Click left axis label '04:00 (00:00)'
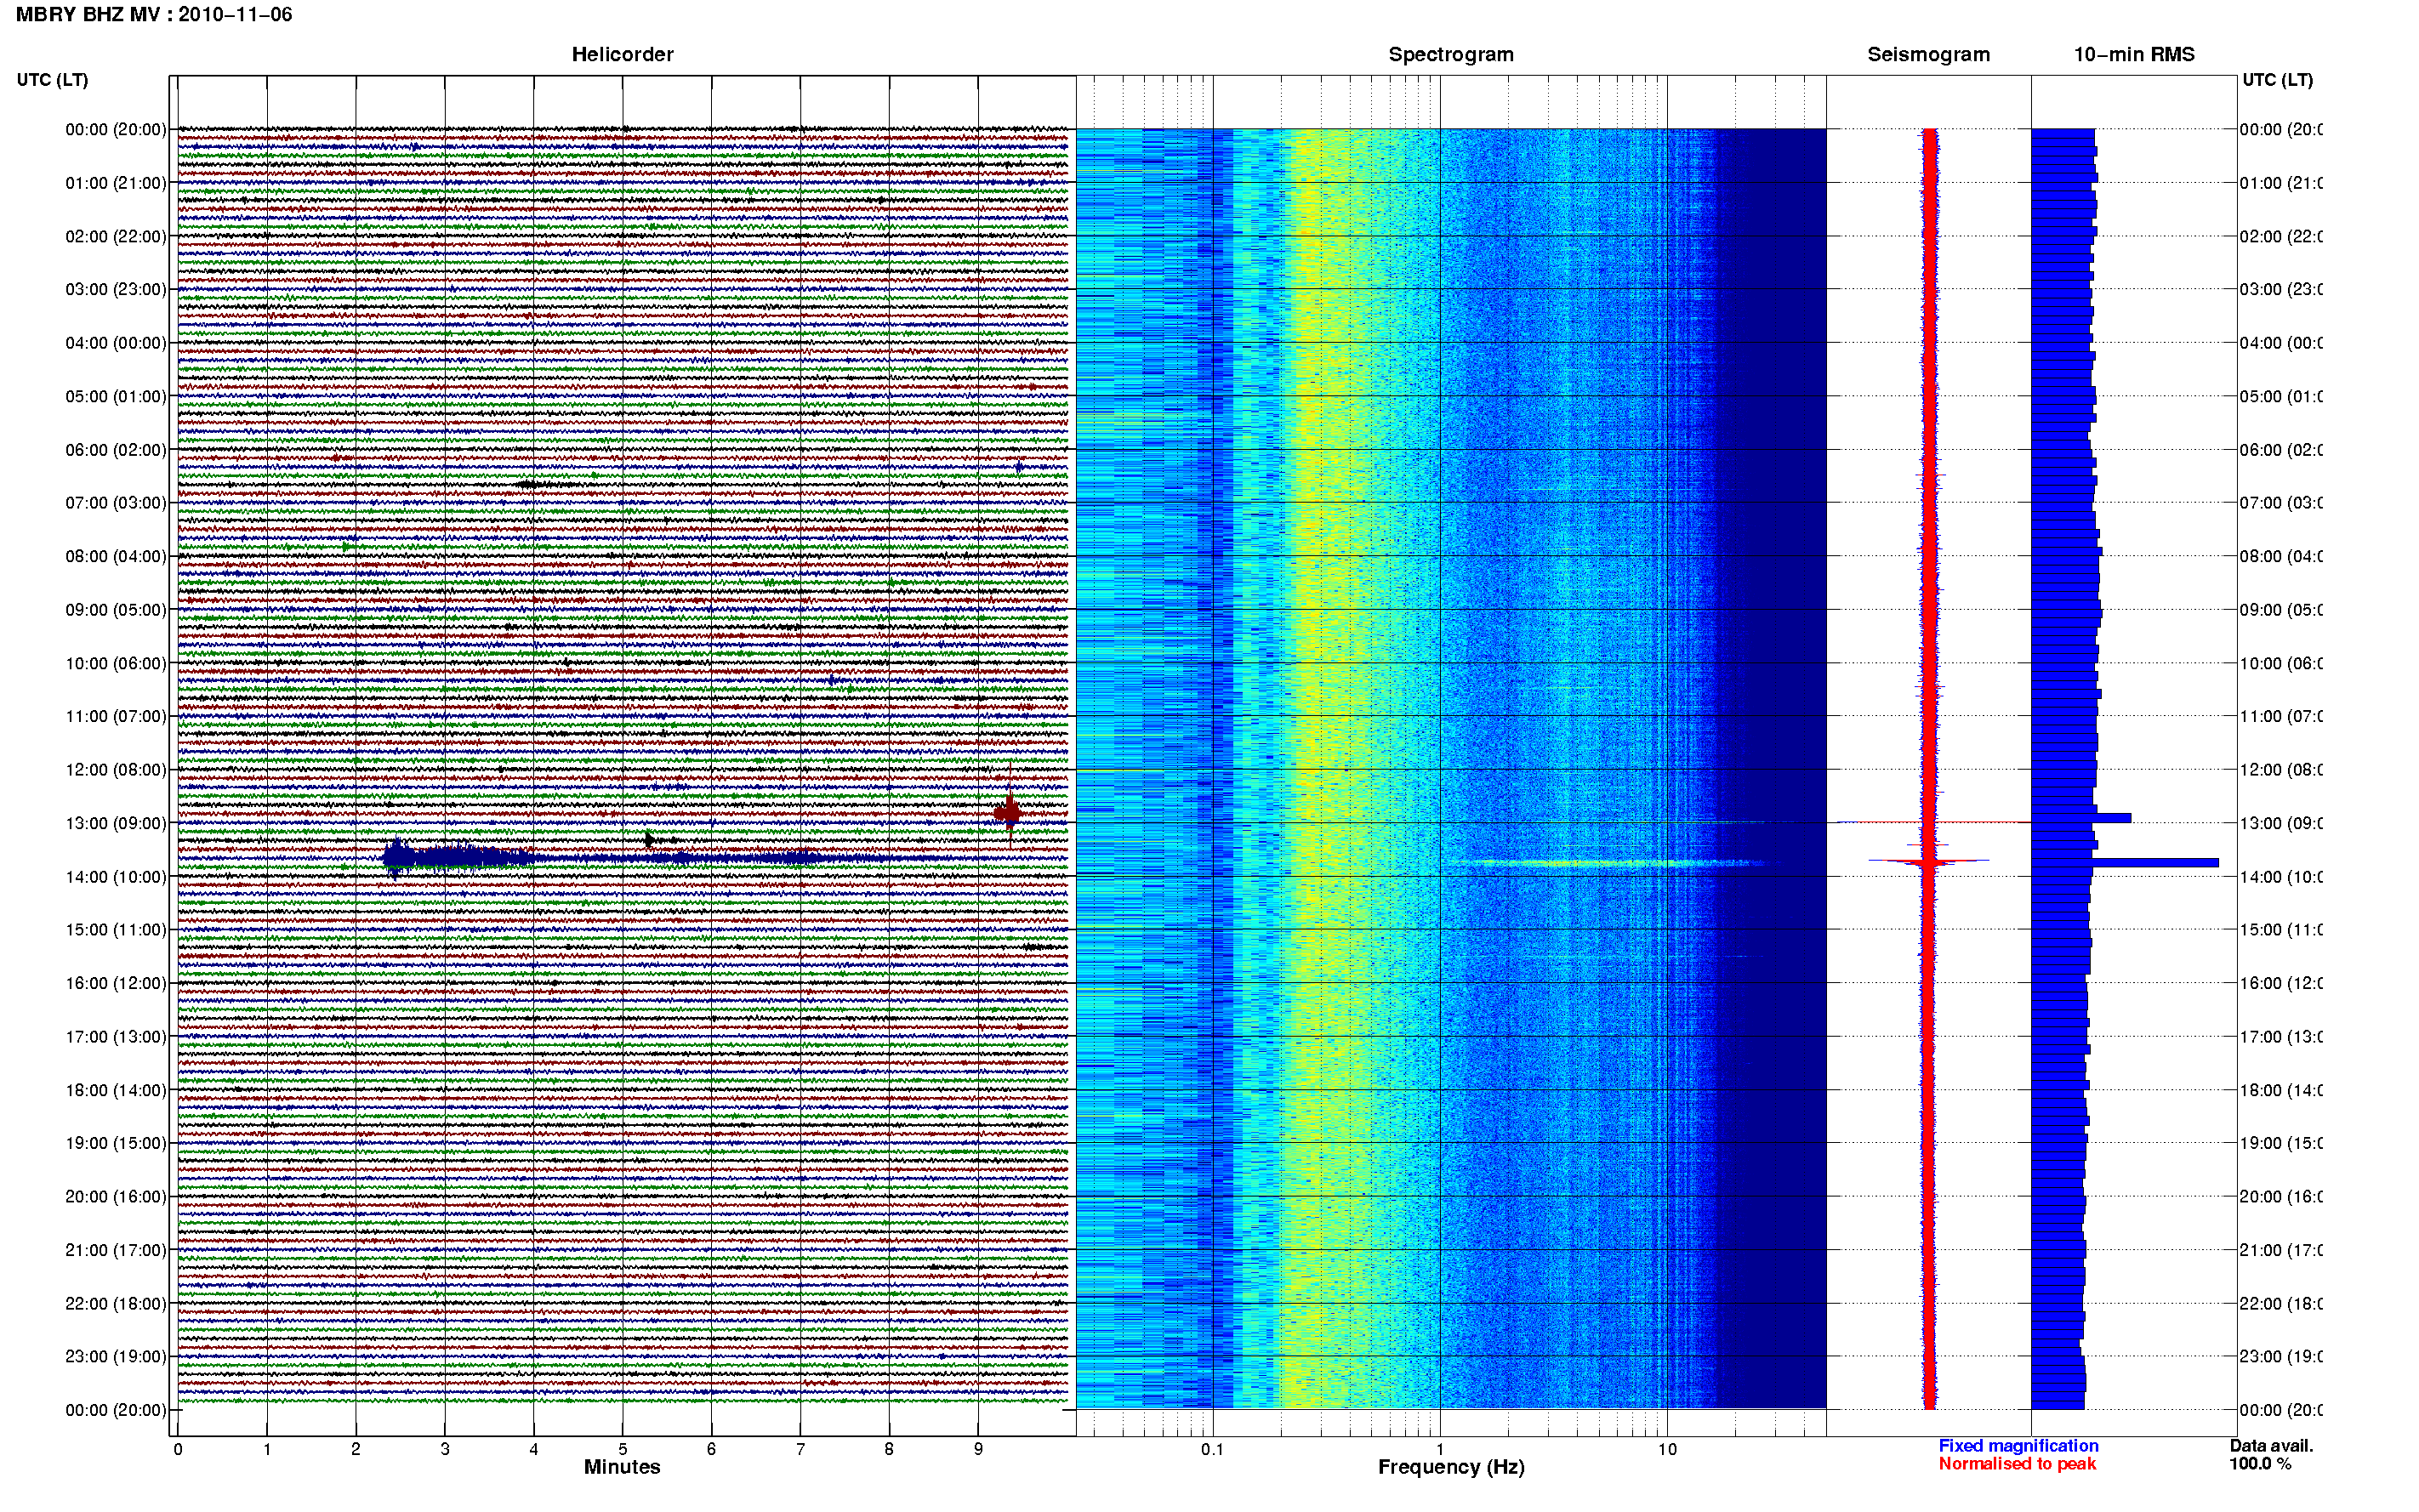 click(116, 343)
